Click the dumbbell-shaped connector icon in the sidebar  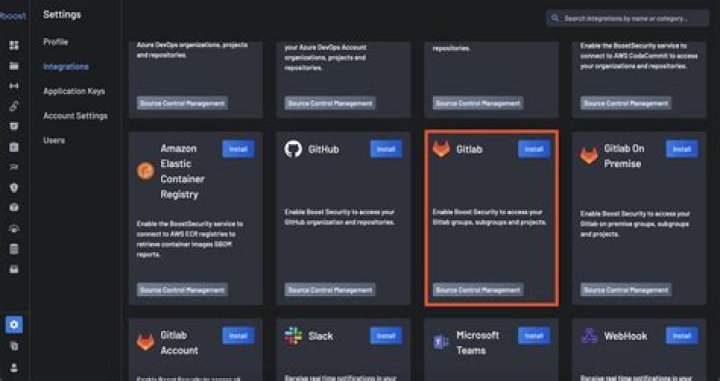[14, 86]
